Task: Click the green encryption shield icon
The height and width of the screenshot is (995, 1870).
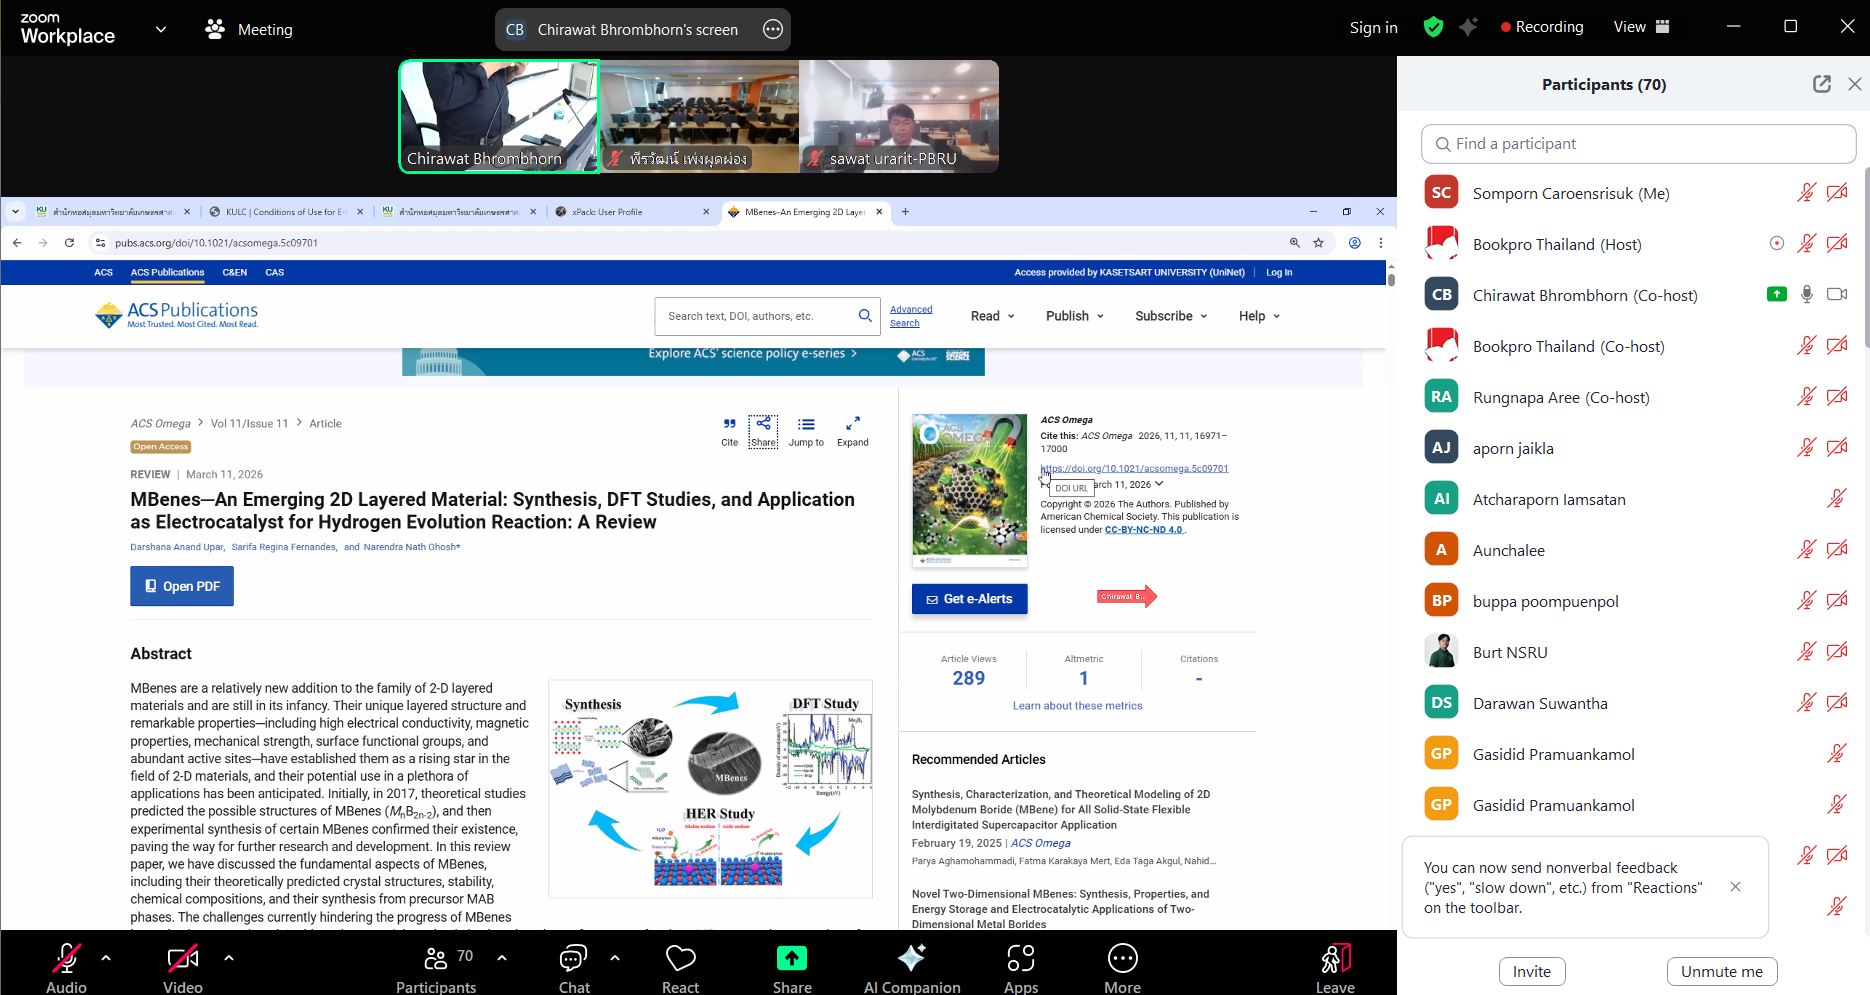Action: click(x=1433, y=28)
